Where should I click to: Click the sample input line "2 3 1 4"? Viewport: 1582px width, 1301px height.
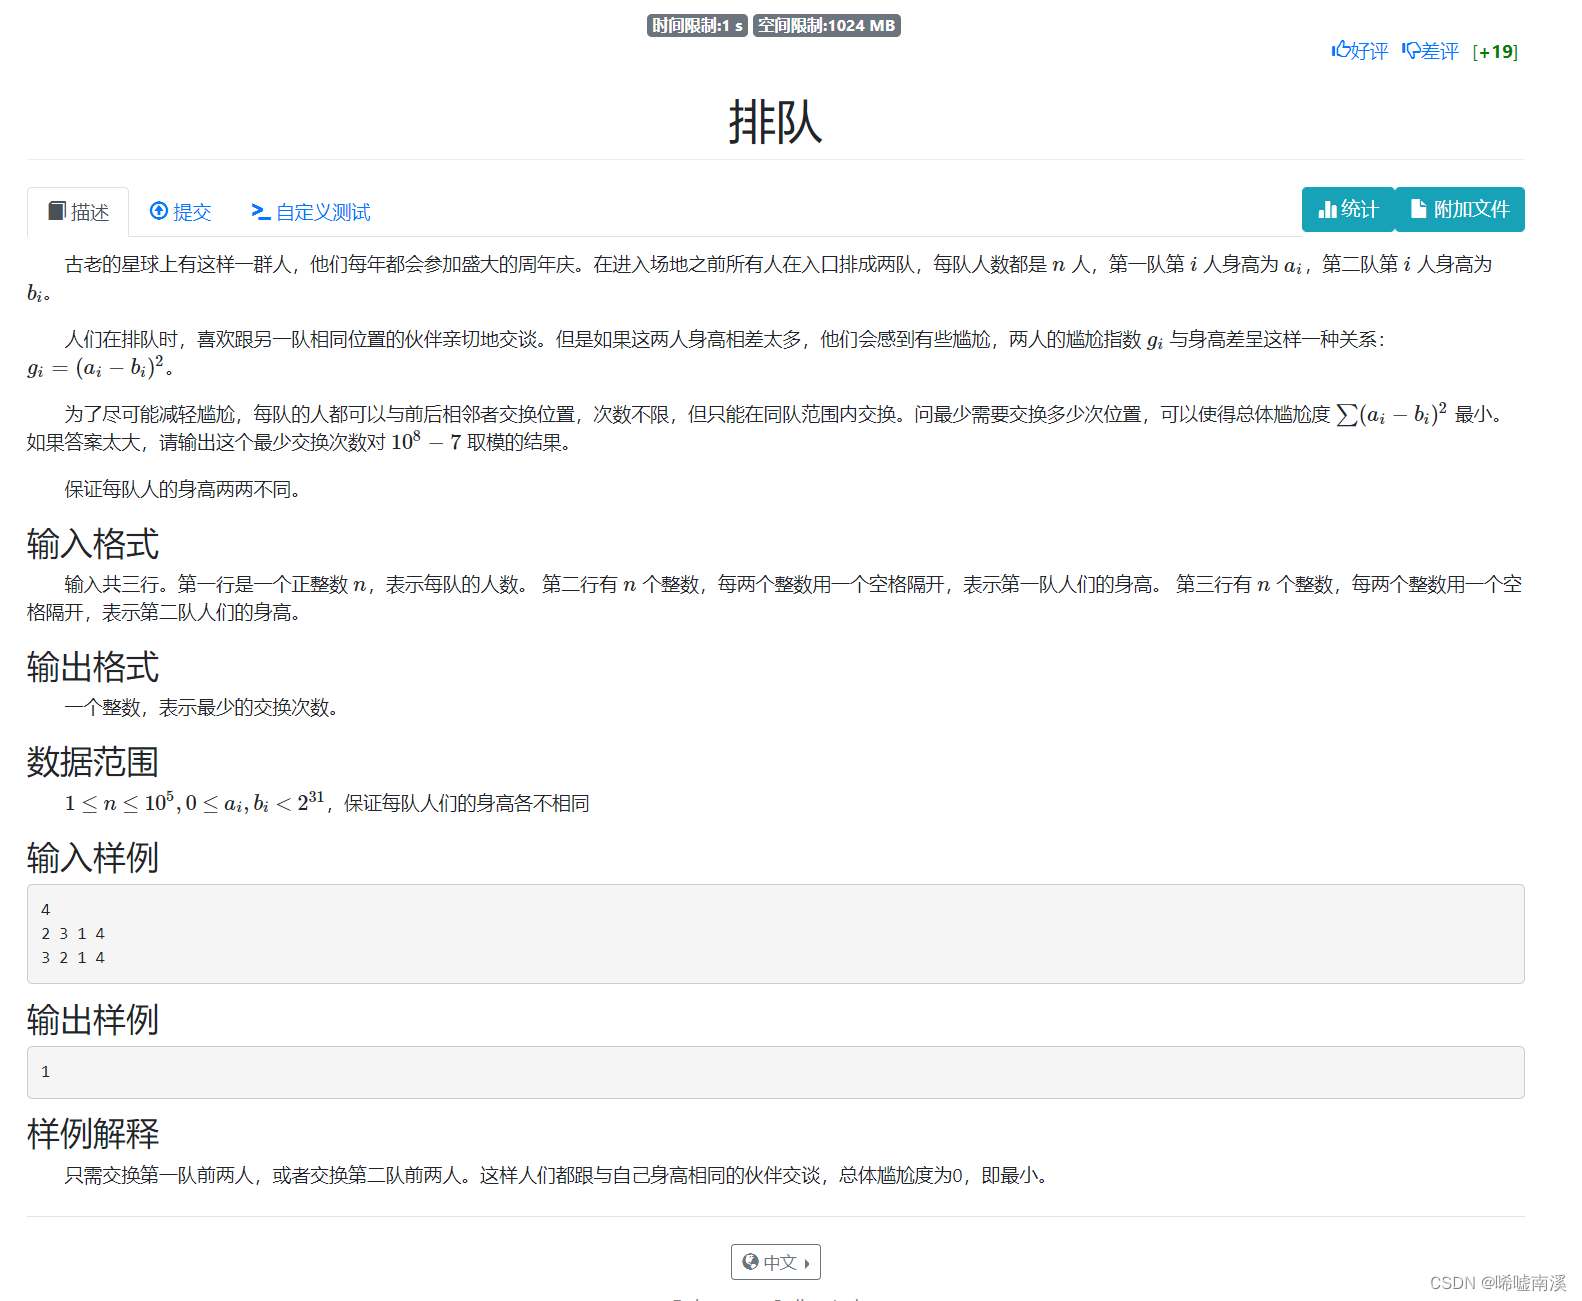coord(73,934)
